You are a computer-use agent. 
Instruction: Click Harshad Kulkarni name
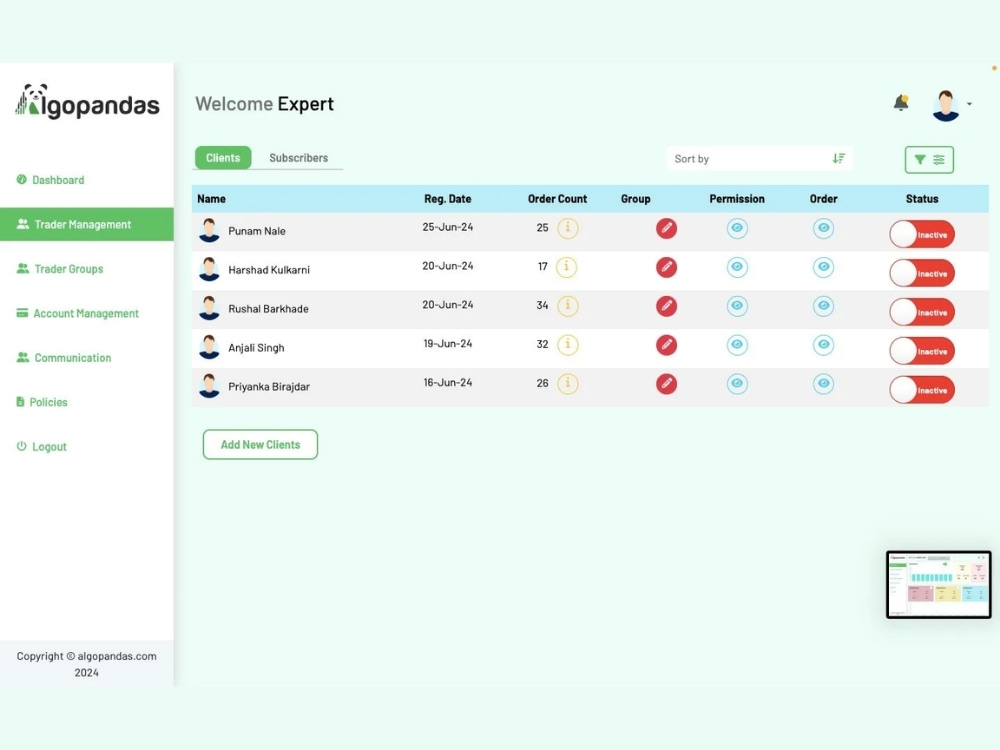[269, 270]
